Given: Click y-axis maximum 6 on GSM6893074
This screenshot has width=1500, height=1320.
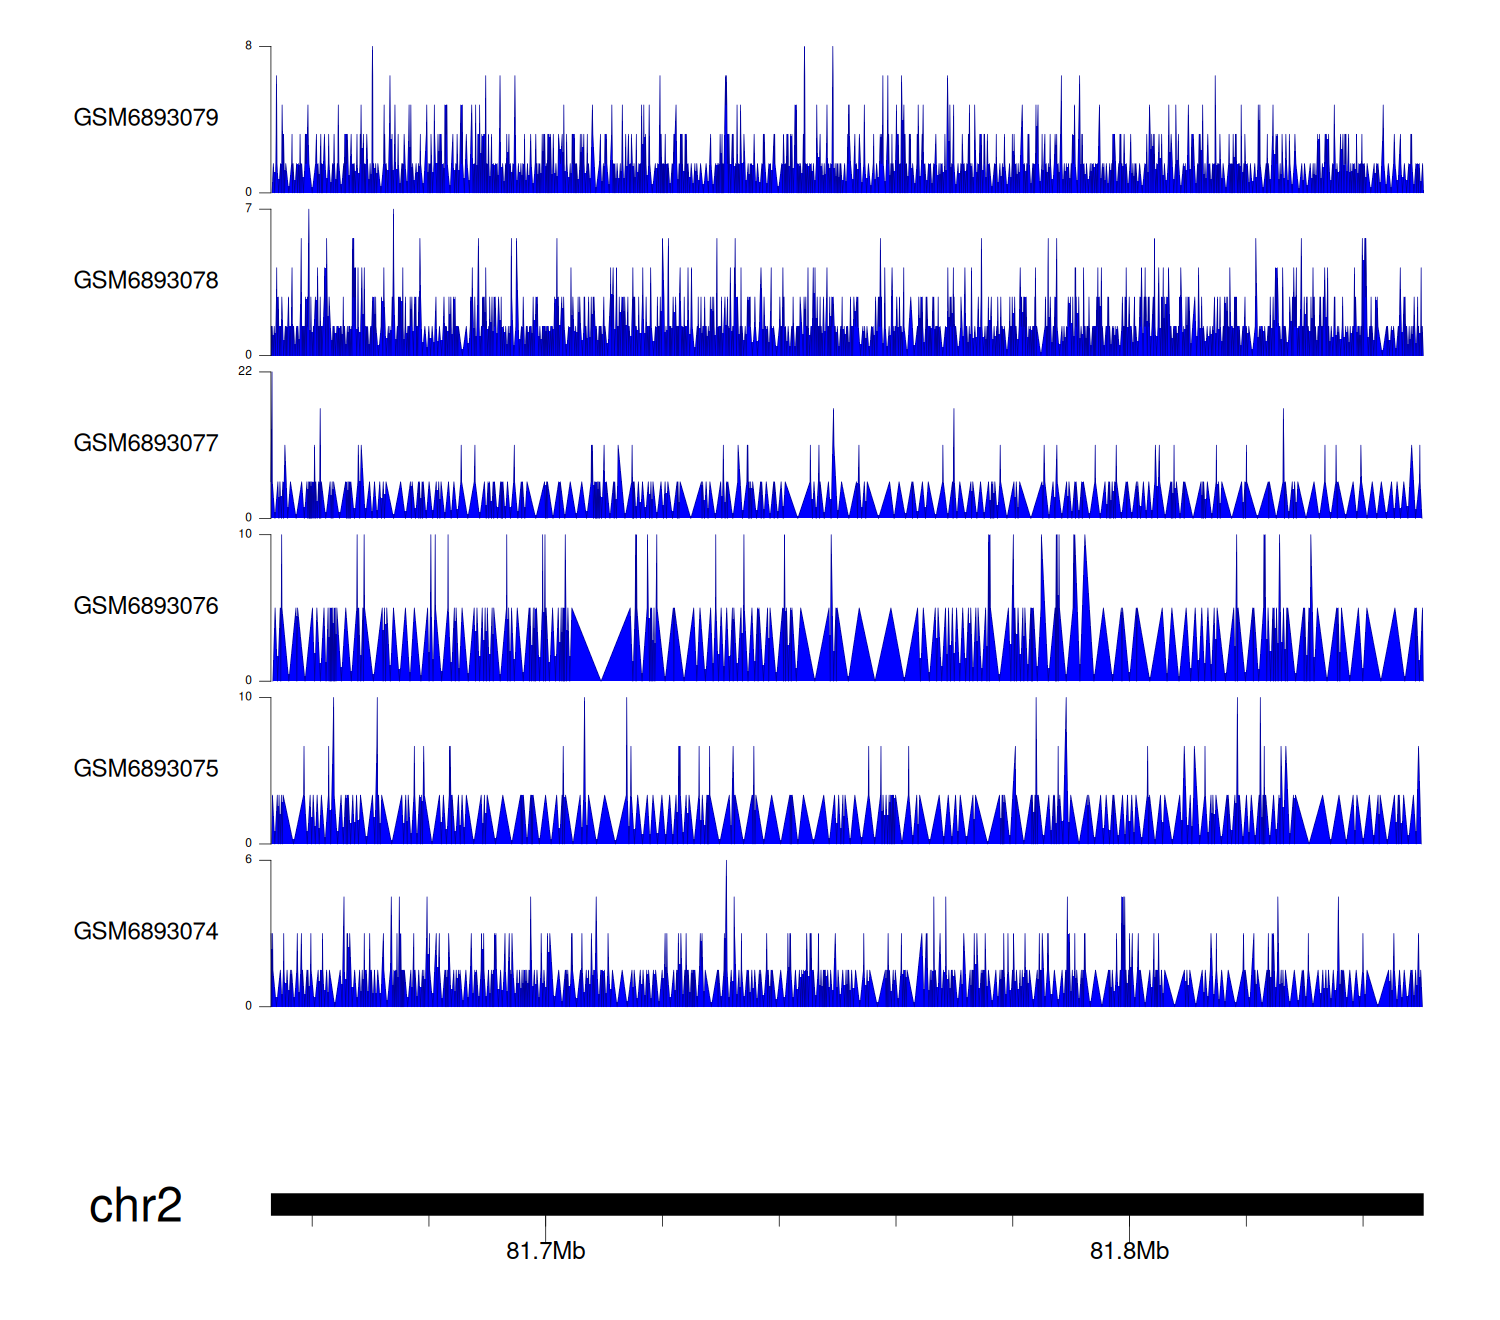Looking at the screenshot, I should pos(248,860).
